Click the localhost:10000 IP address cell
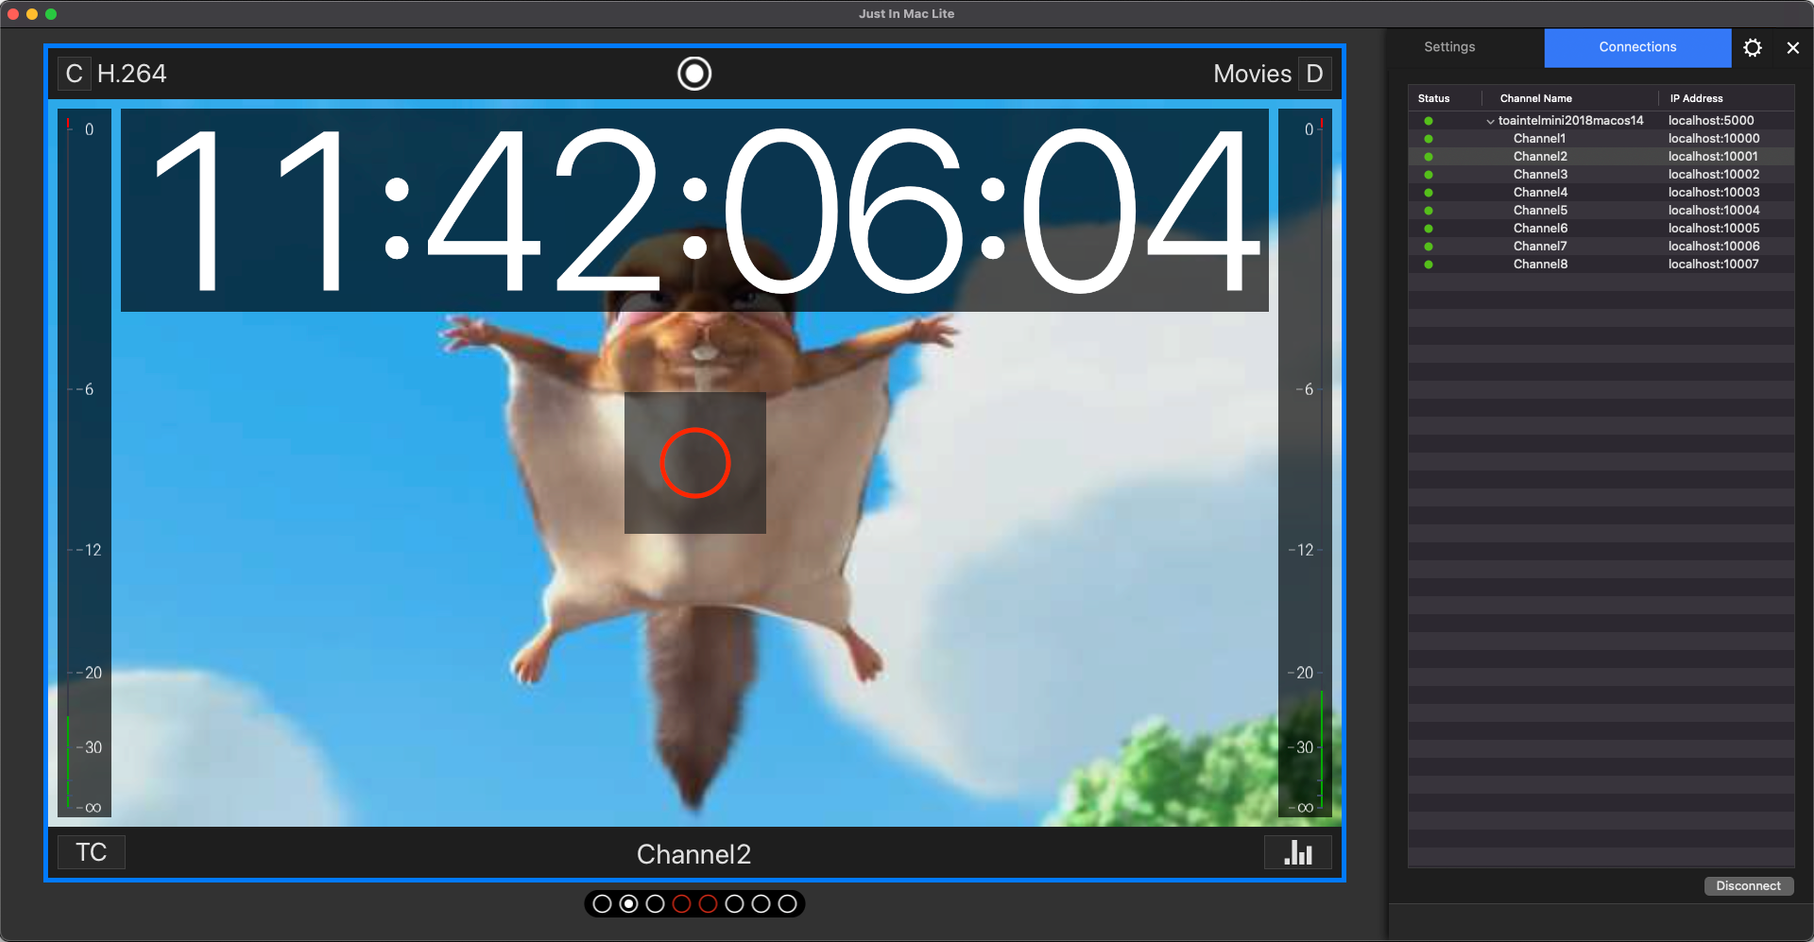This screenshot has height=942, width=1814. click(x=1714, y=138)
